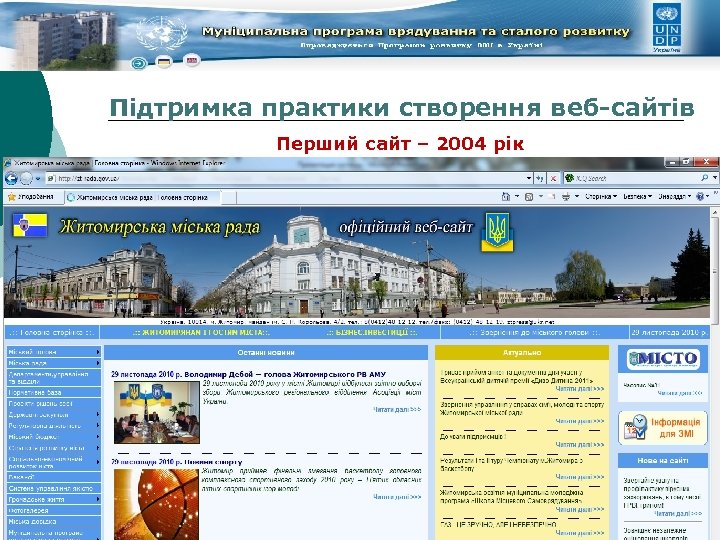The image size is (720, 540).
Task: Click the RSS feeds icon in command bar
Action: 529,197
